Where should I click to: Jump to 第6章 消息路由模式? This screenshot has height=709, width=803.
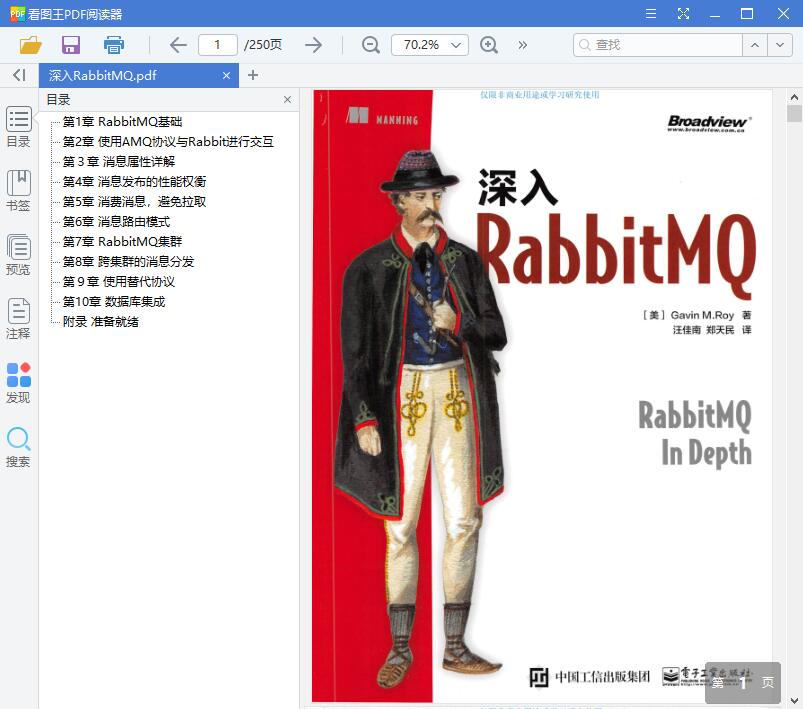(116, 221)
